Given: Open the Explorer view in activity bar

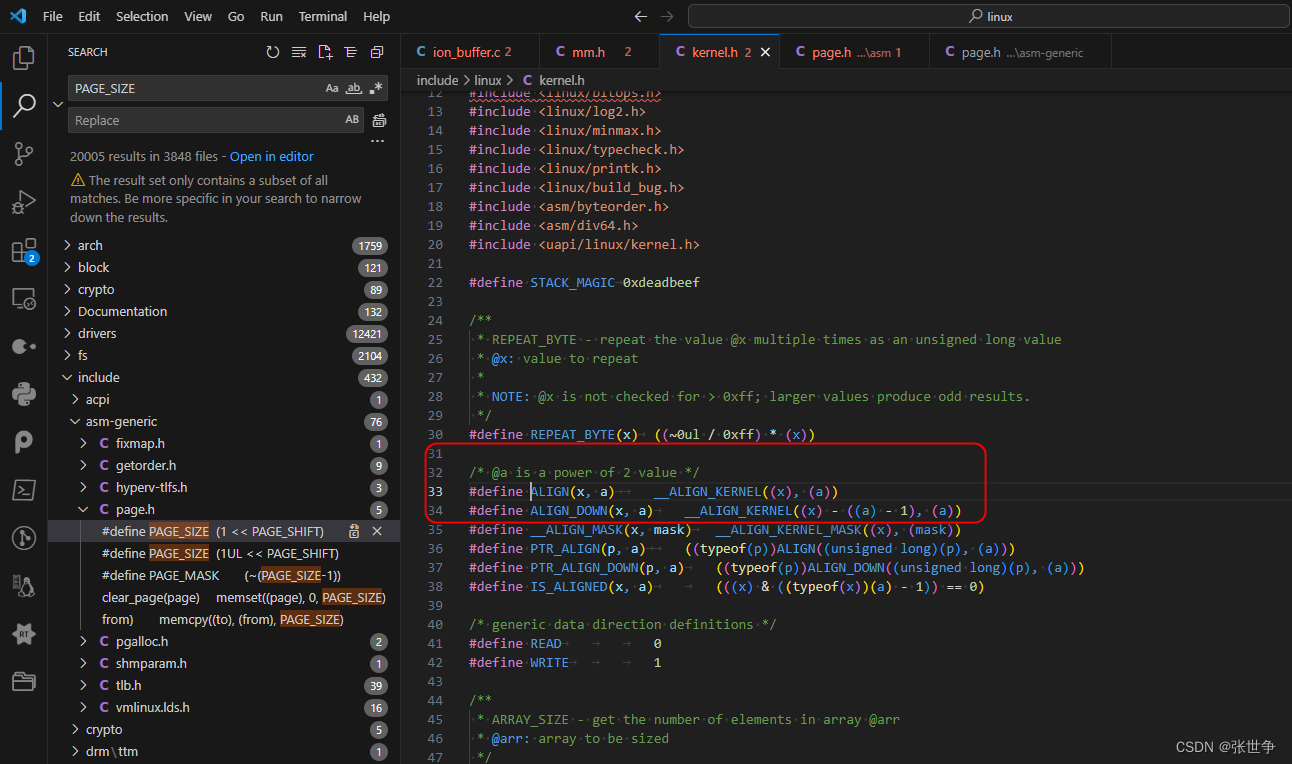Looking at the screenshot, I should click(x=23, y=57).
